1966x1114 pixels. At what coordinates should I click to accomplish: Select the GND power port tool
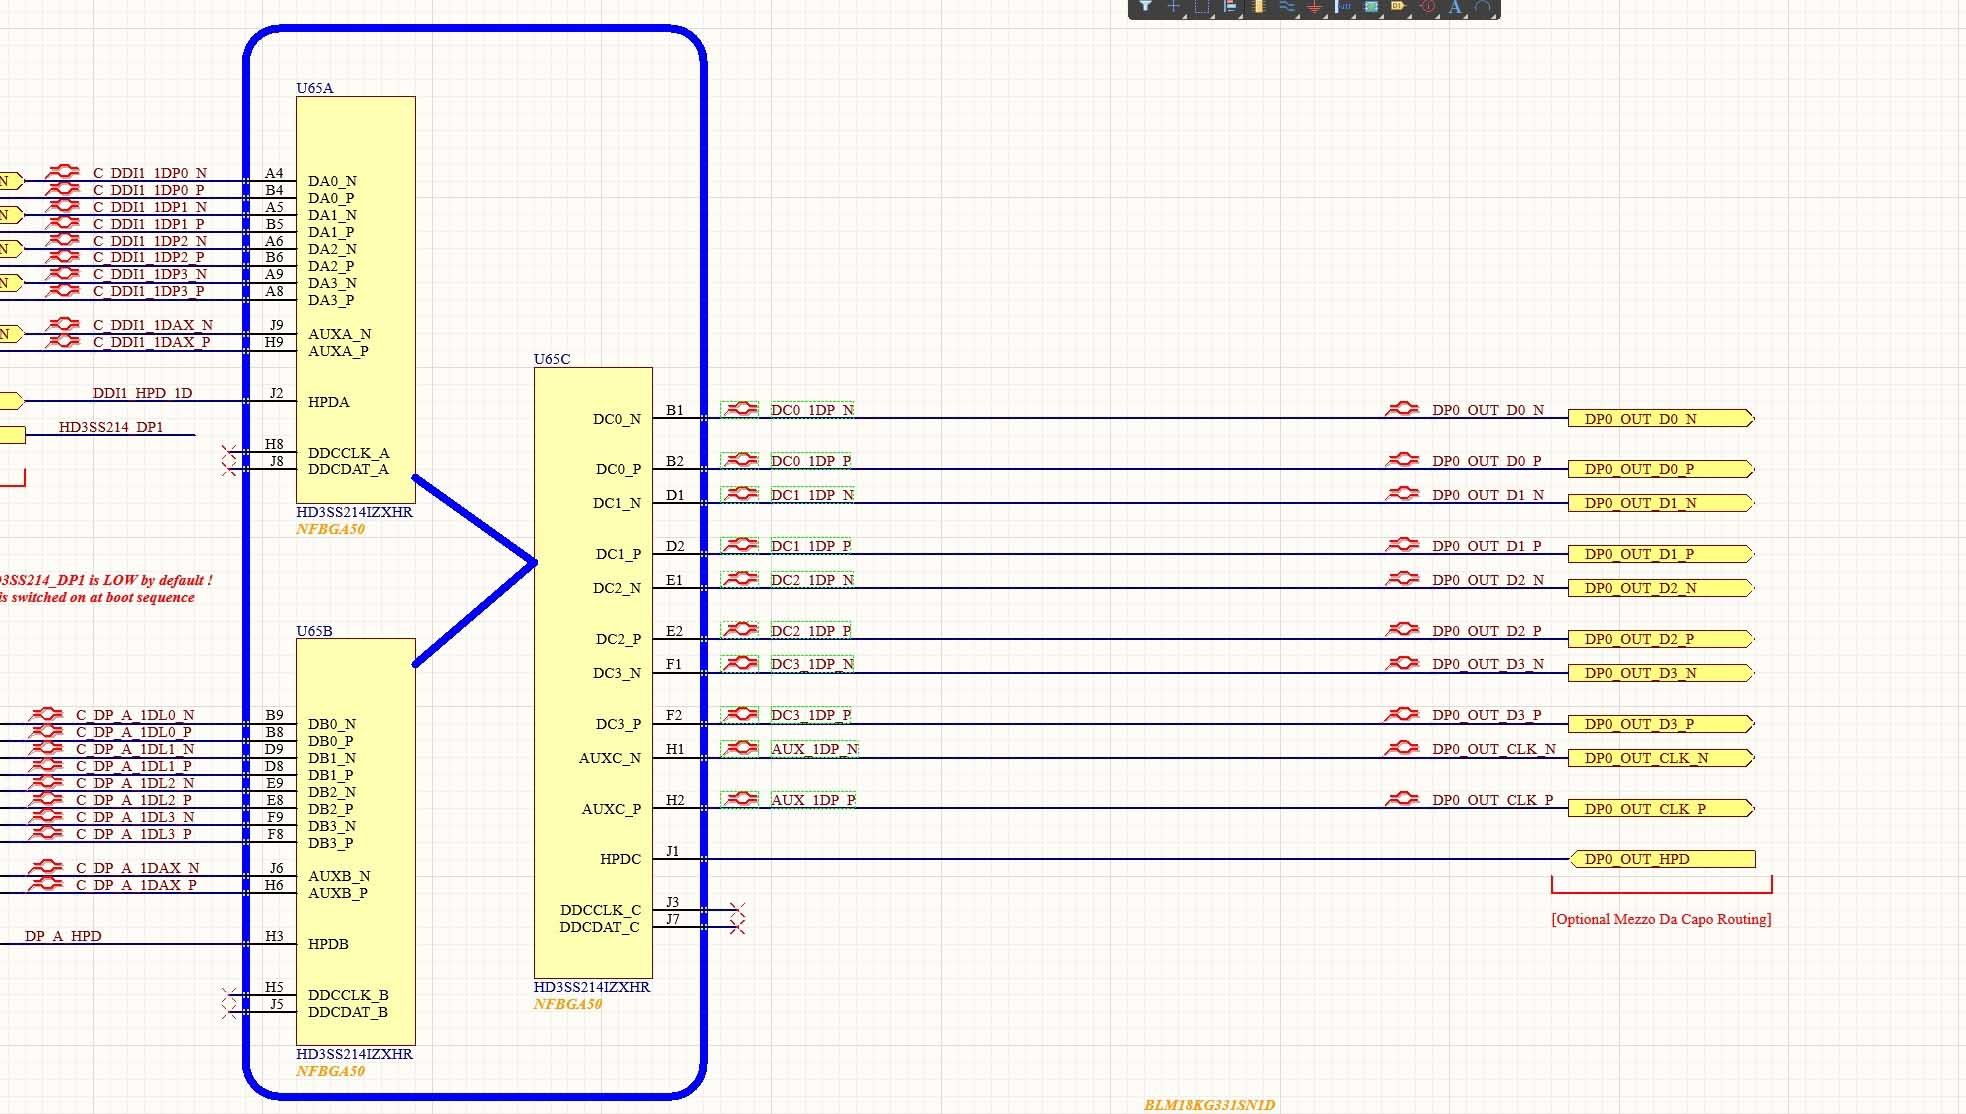[1314, 6]
